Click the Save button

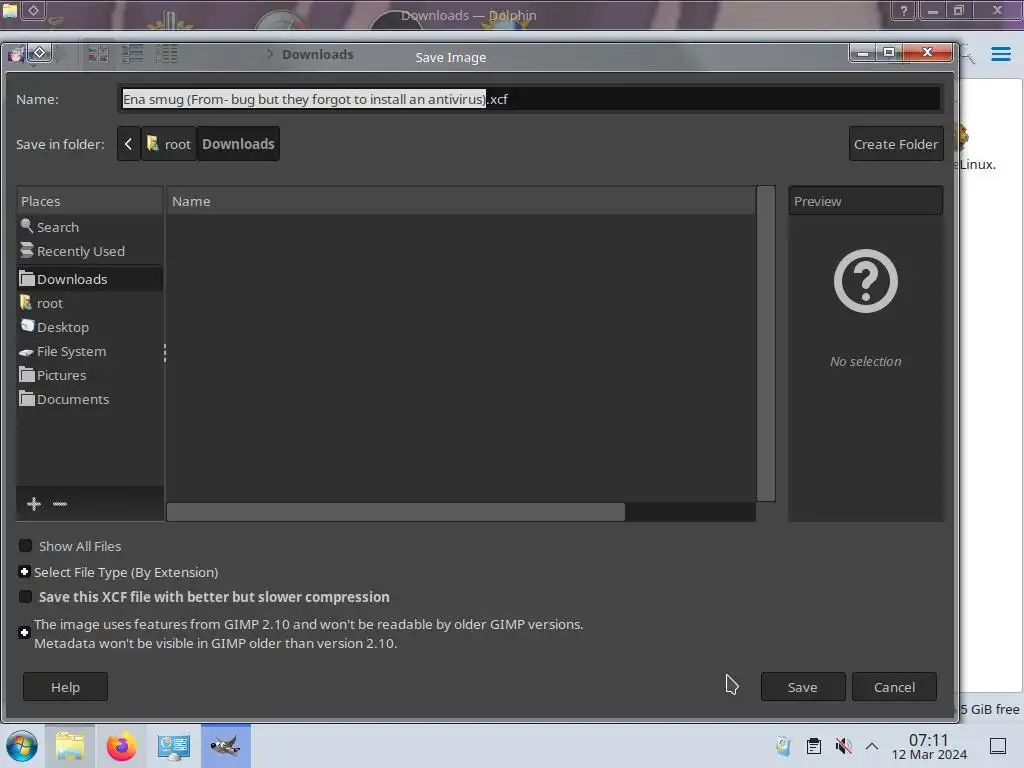click(803, 687)
